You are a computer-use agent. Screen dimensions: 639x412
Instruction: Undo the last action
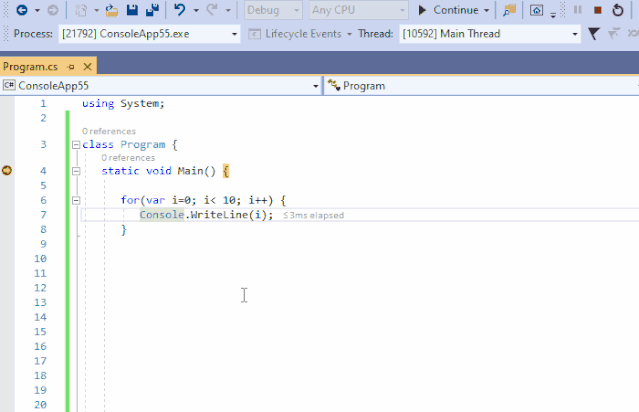tap(179, 10)
